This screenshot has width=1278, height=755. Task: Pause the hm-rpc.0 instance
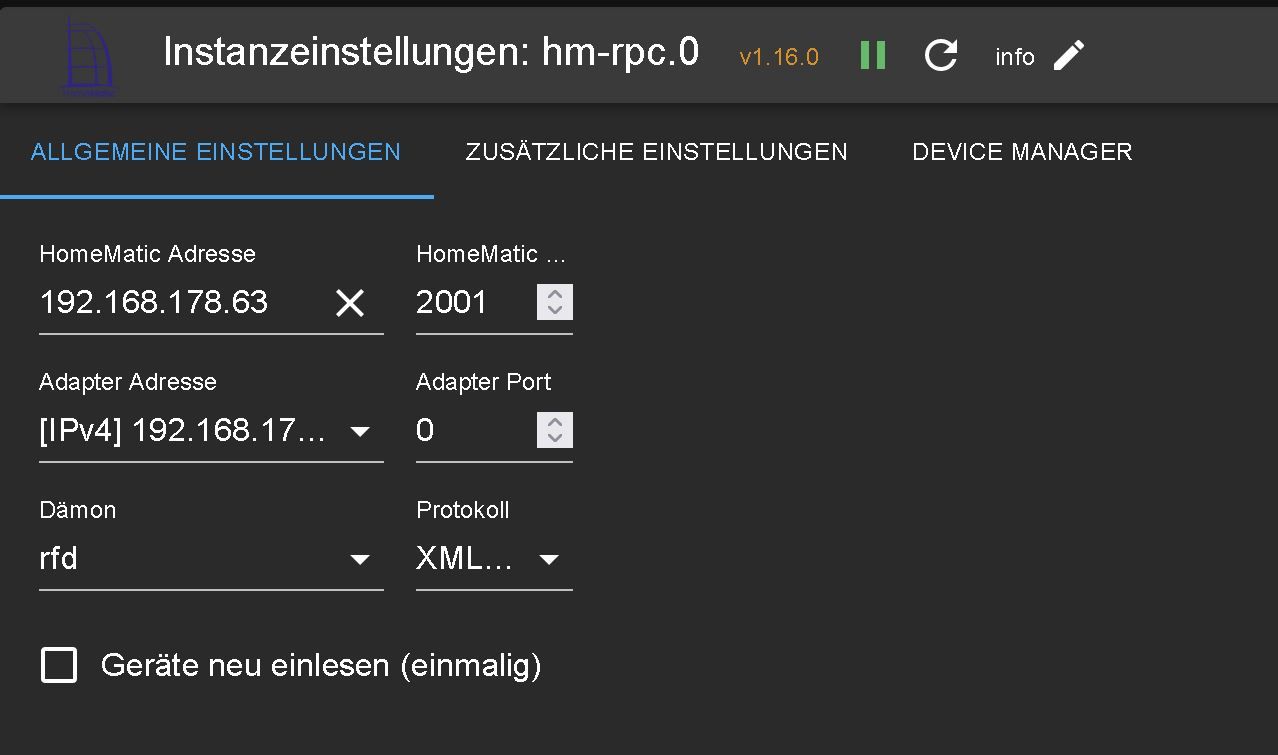[x=873, y=55]
